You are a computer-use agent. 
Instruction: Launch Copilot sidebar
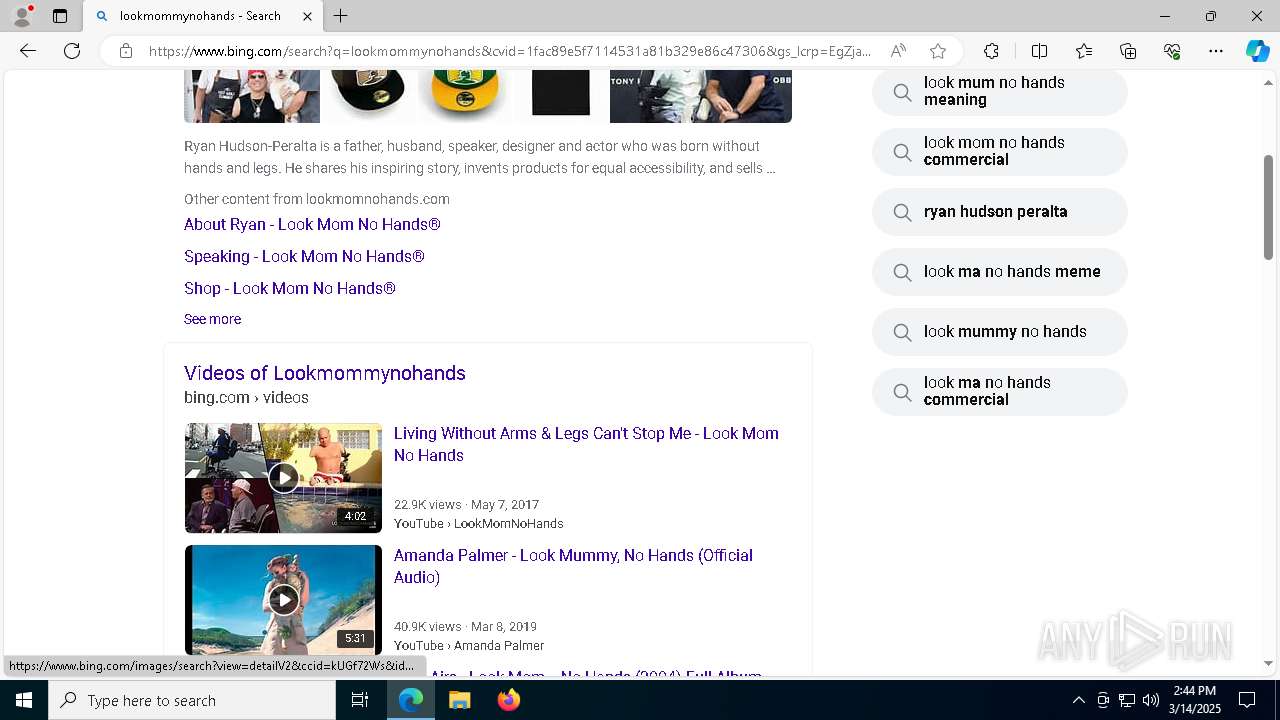click(1257, 51)
